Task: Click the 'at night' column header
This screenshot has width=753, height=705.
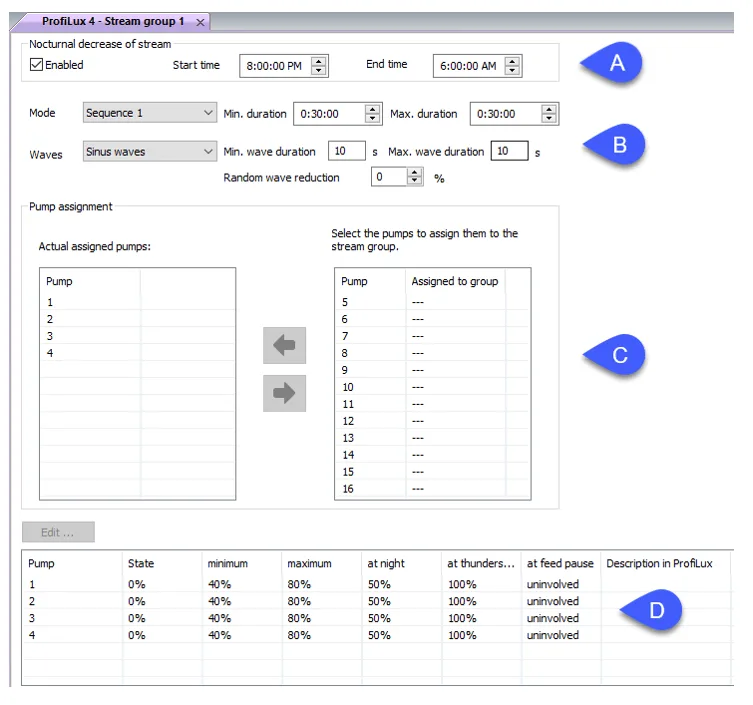Action: click(x=386, y=563)
